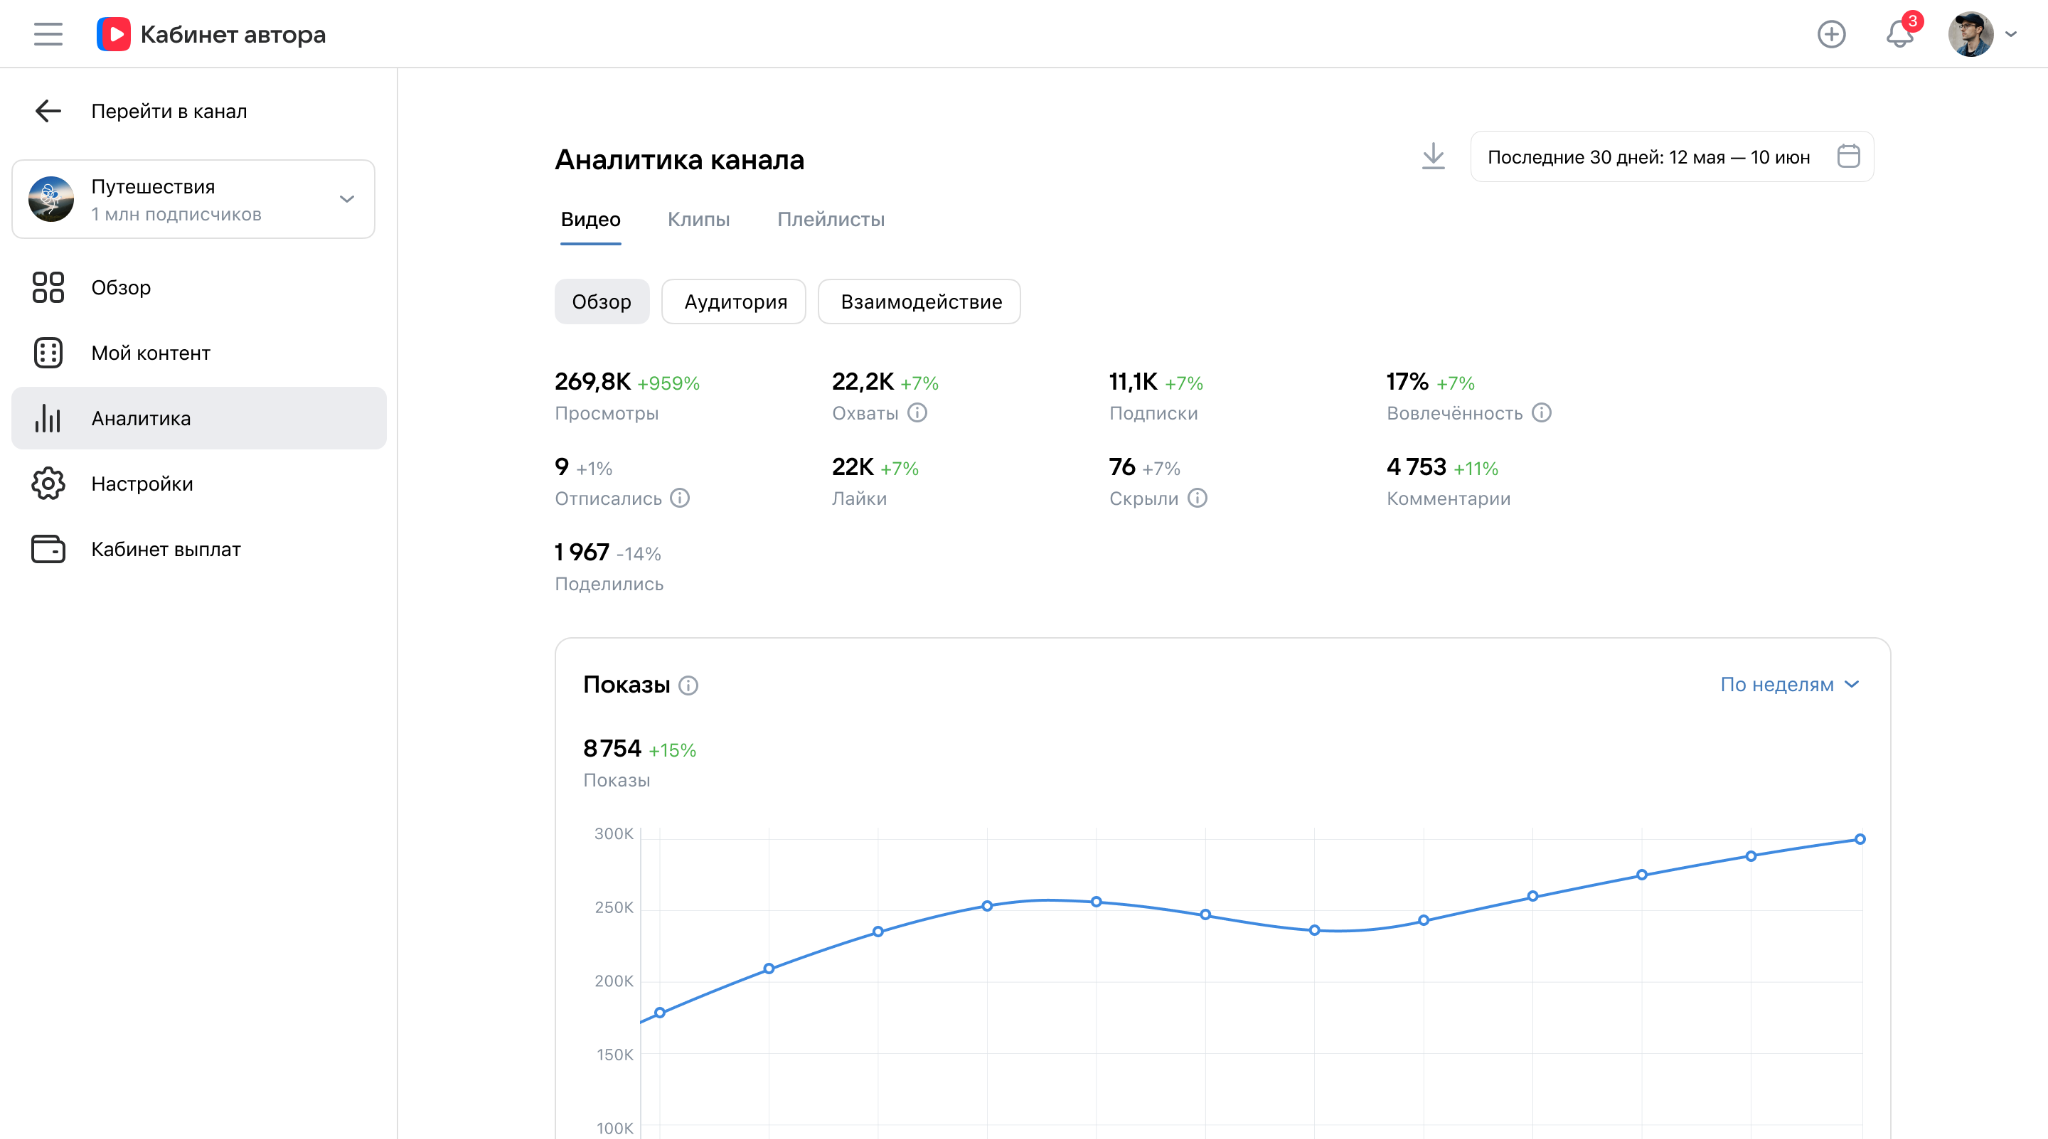Click the last data point on chart
The height and width of the screenshot is (1139, 2048).
click(1860, 839)
